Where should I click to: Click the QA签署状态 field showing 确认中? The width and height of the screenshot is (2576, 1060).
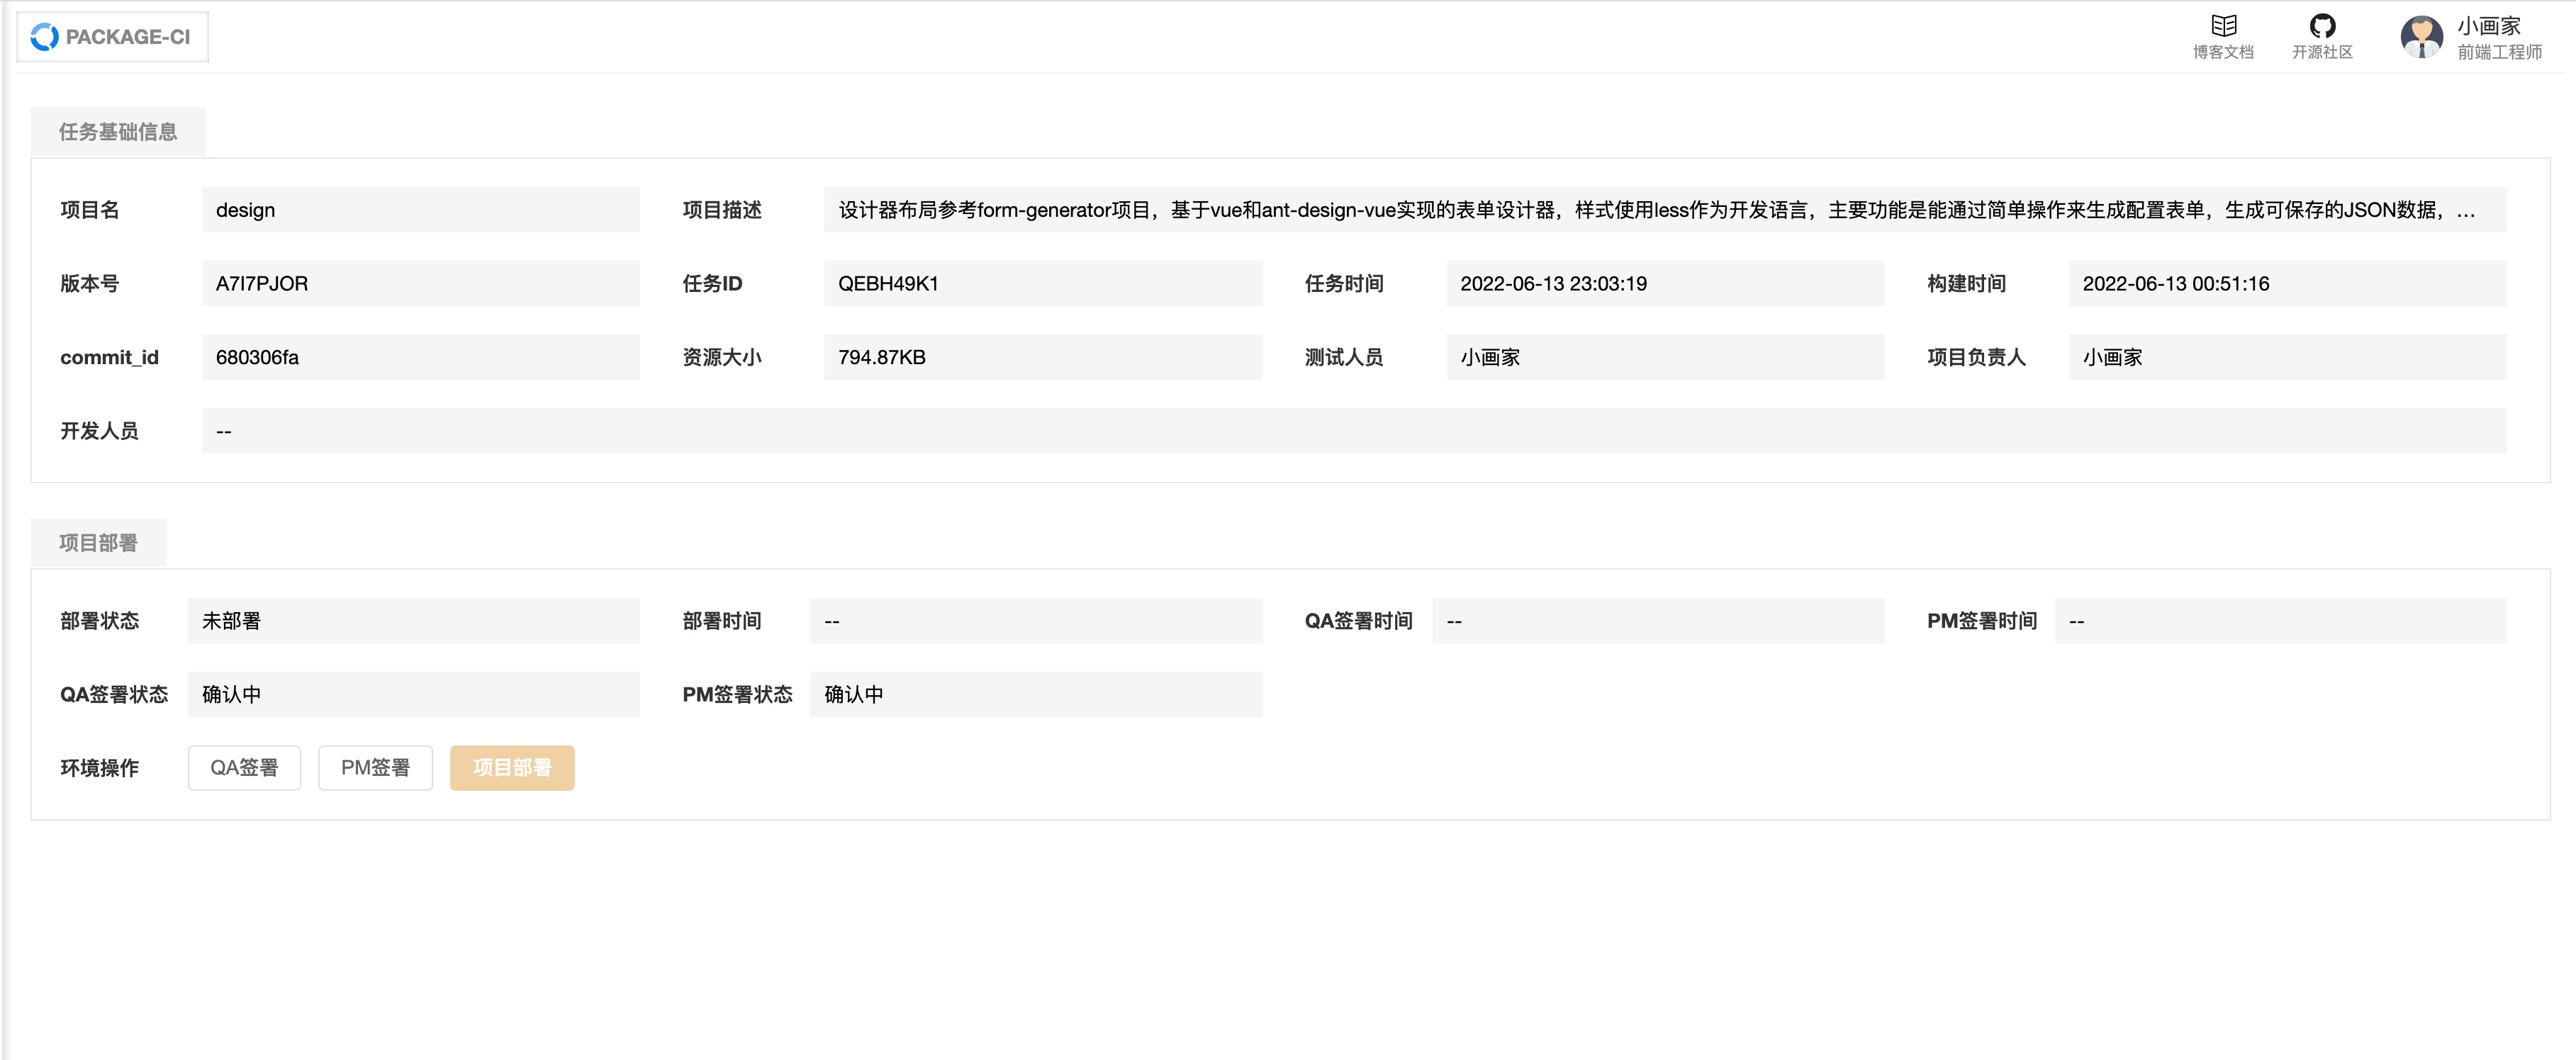413,694
